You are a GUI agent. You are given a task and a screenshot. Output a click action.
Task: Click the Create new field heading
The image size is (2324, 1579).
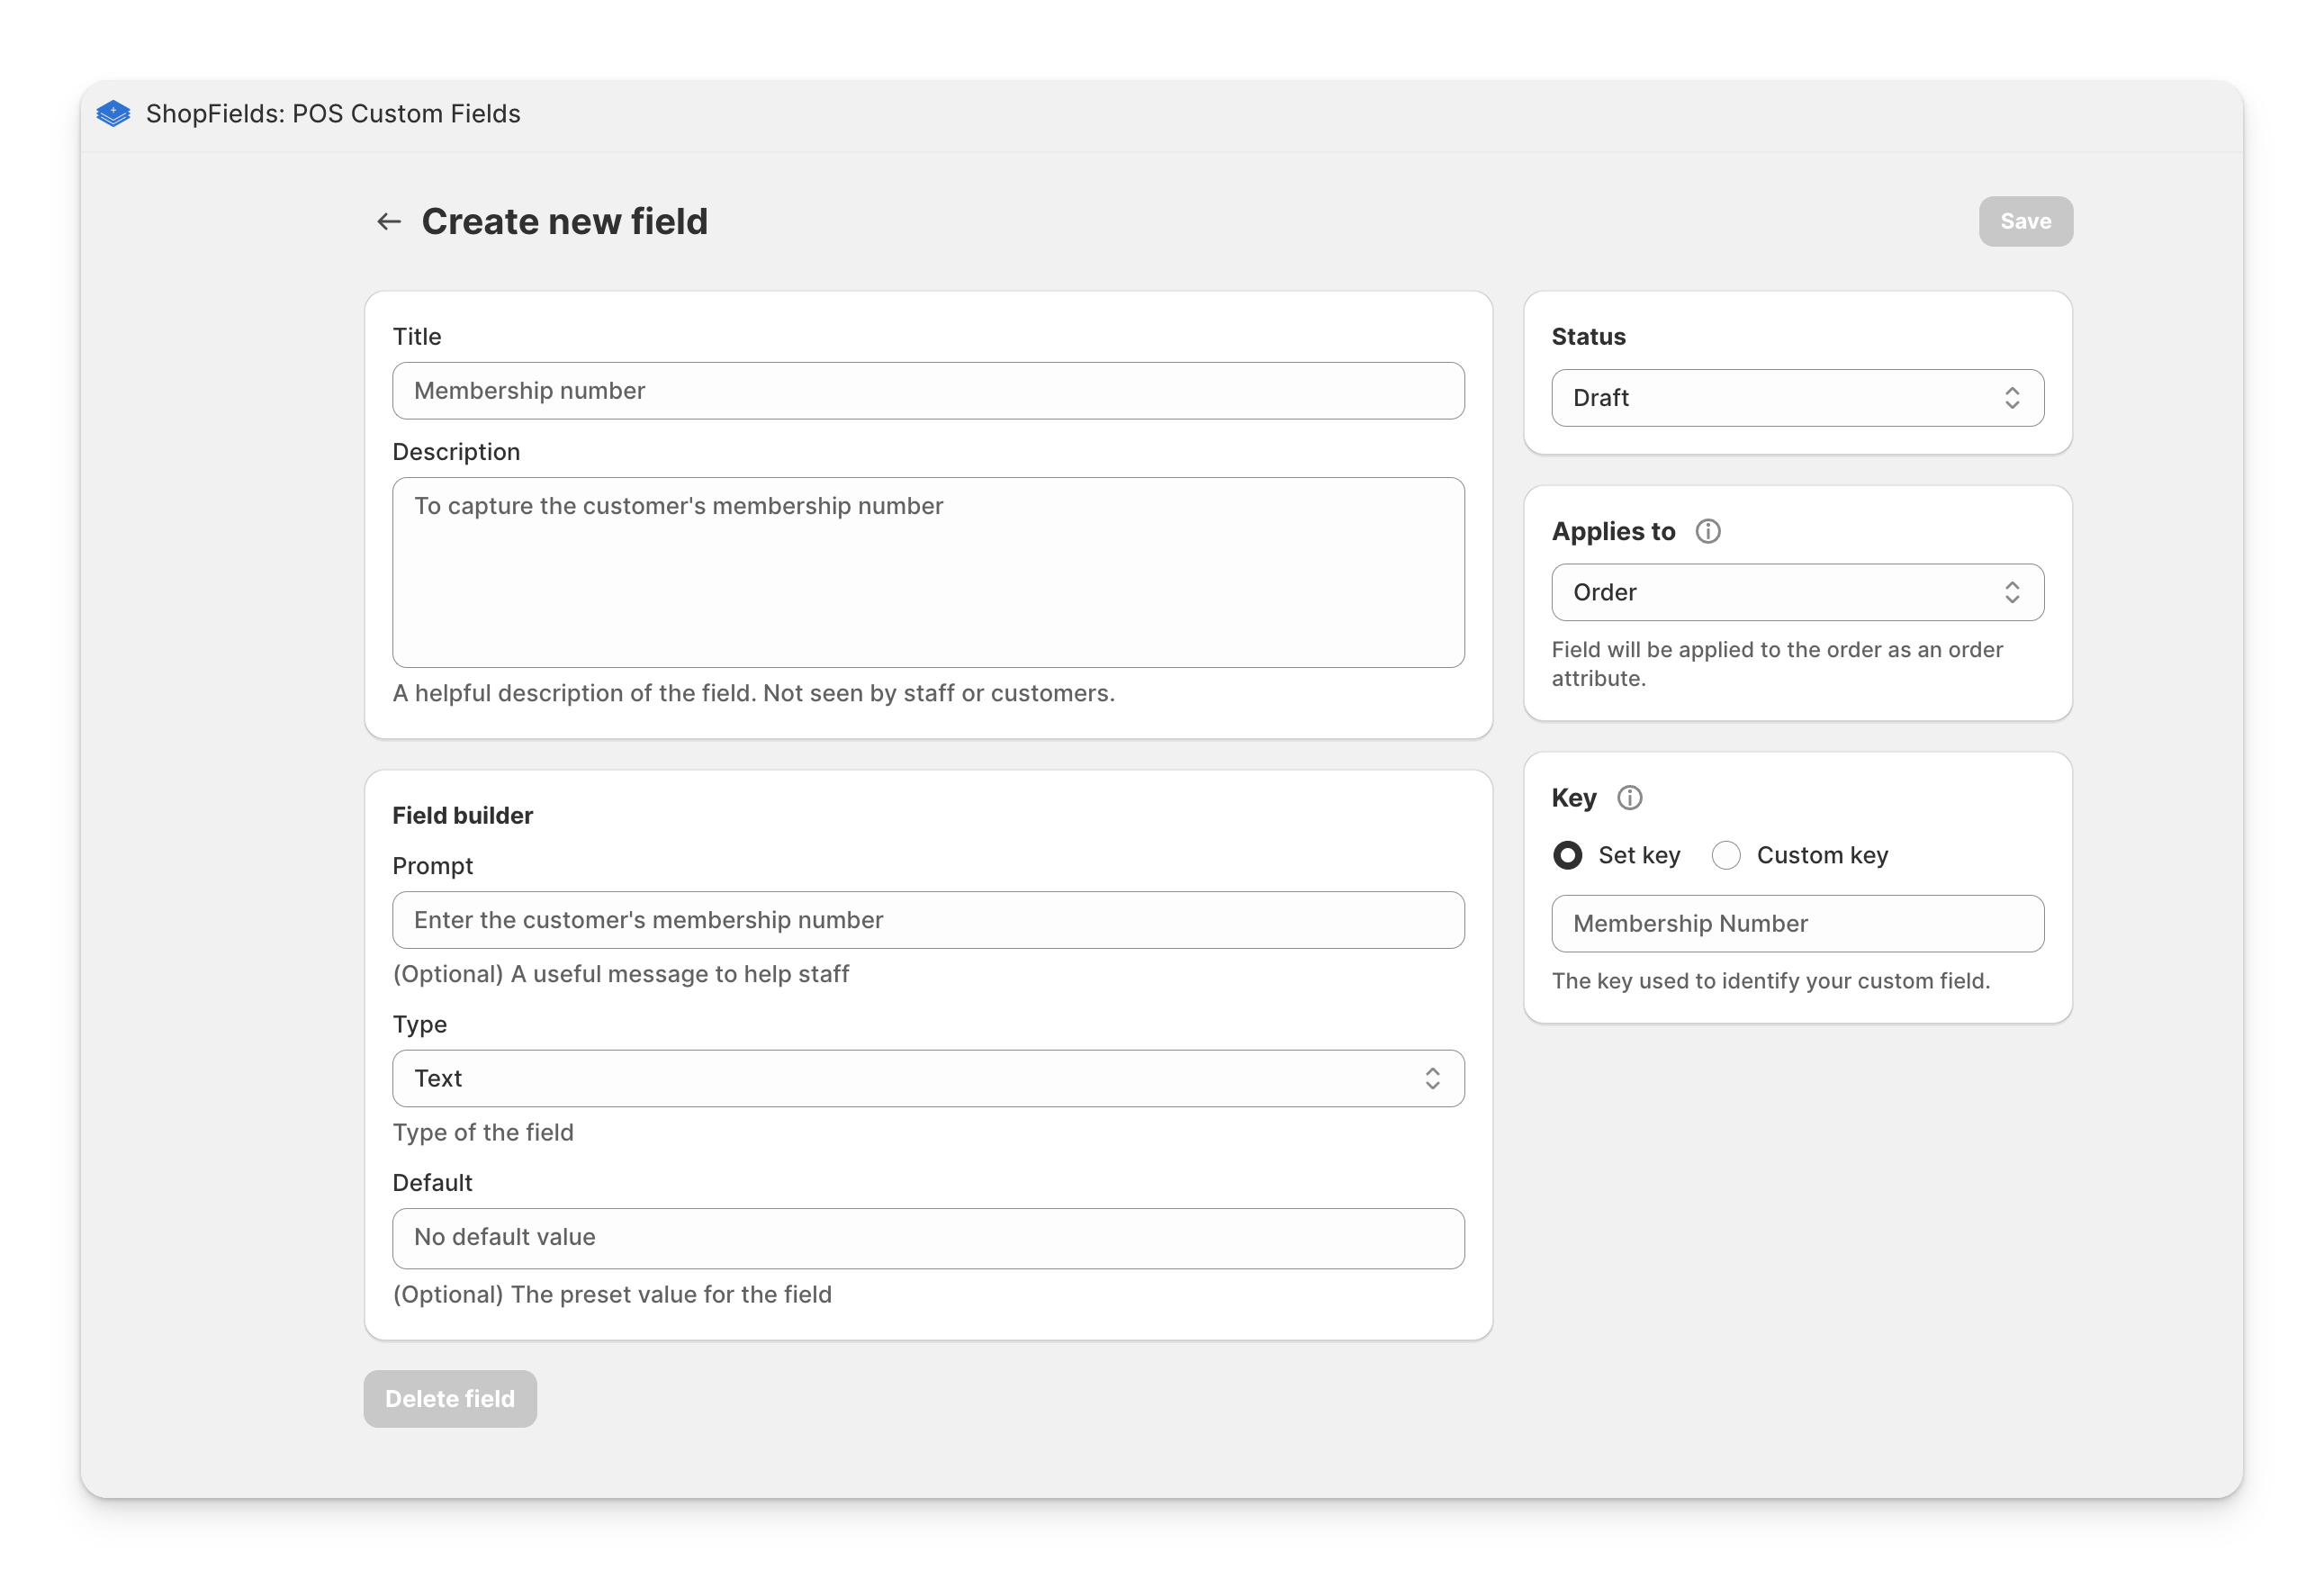564,221
